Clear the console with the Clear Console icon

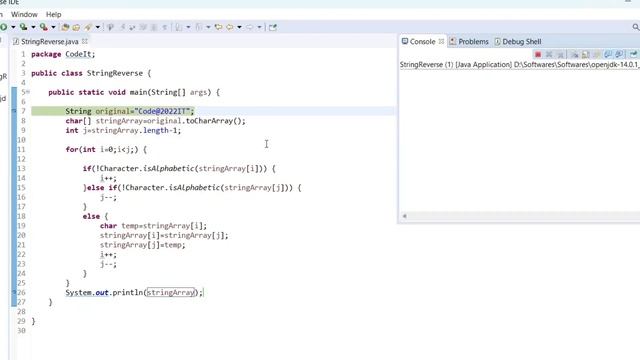575,54
